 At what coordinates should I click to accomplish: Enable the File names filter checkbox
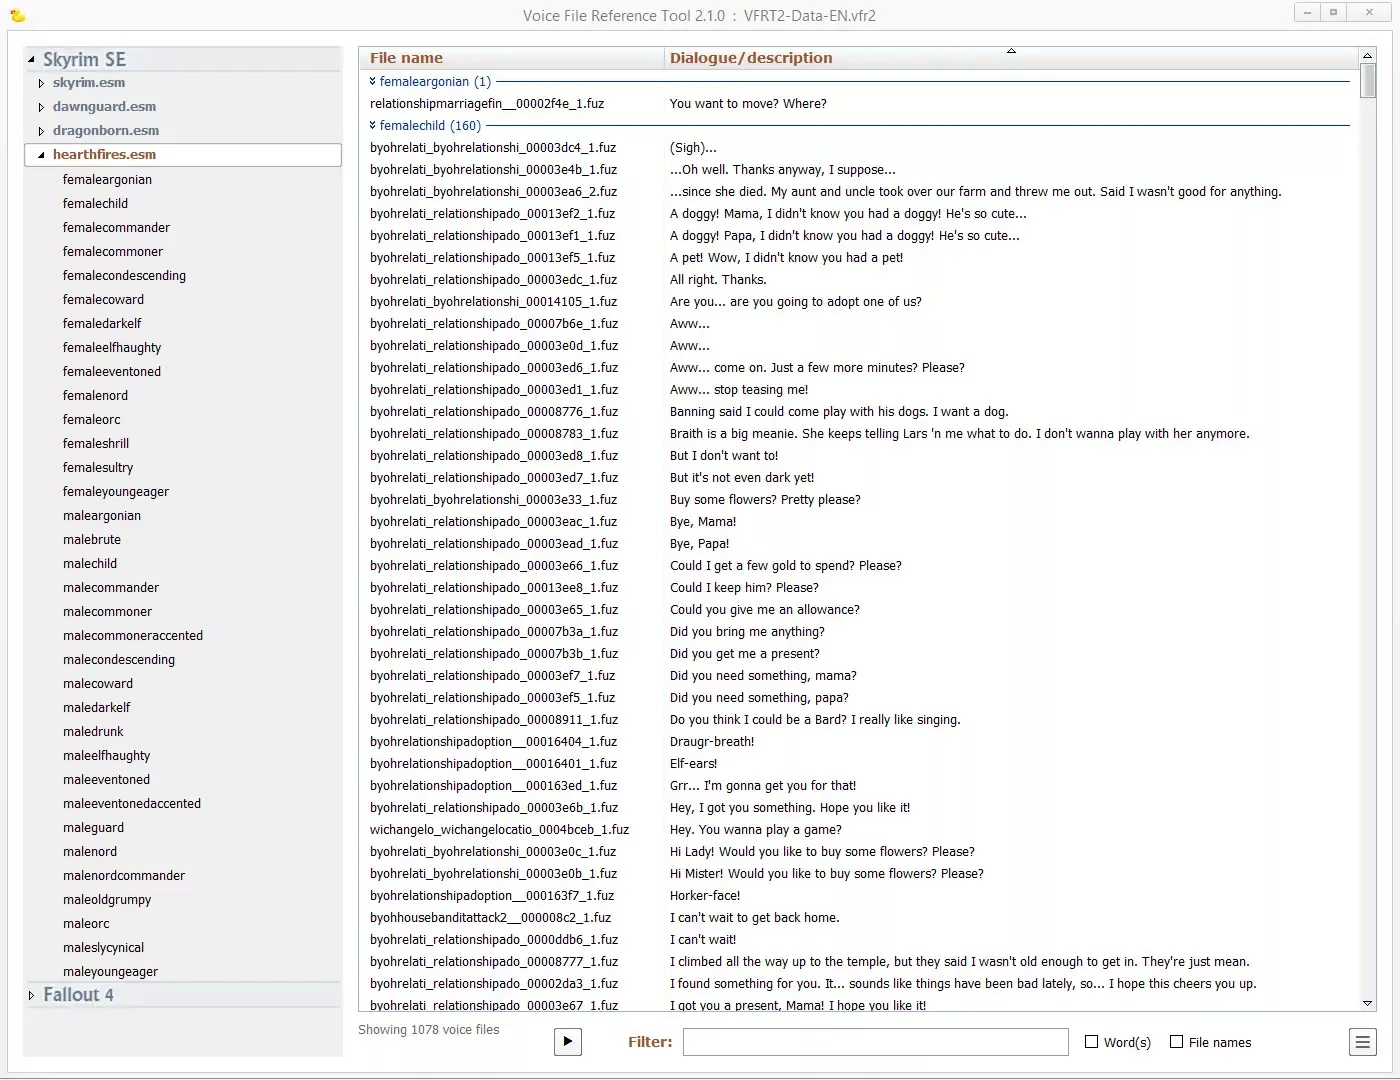point(1177,1042)
